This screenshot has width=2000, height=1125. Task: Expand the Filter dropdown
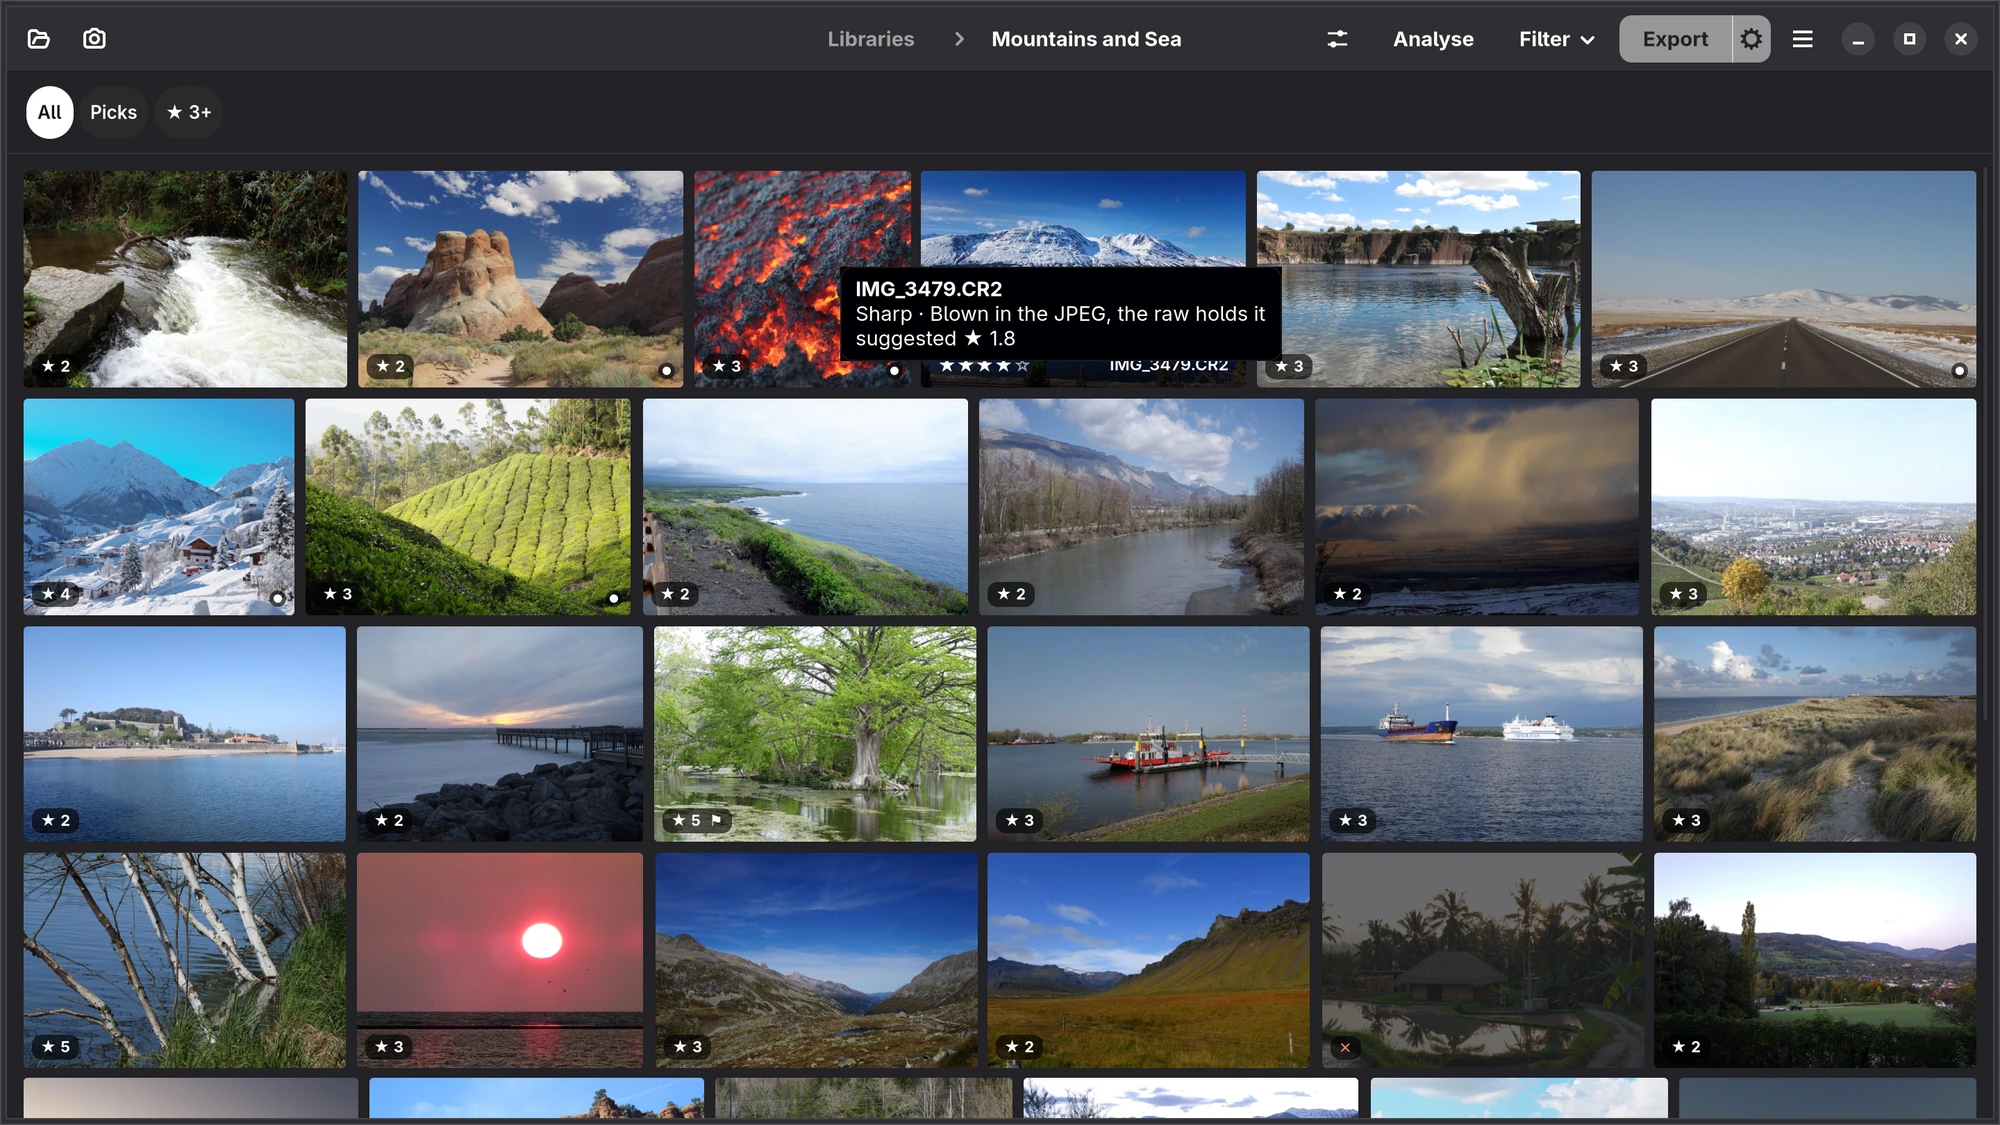click(1556, 39)
